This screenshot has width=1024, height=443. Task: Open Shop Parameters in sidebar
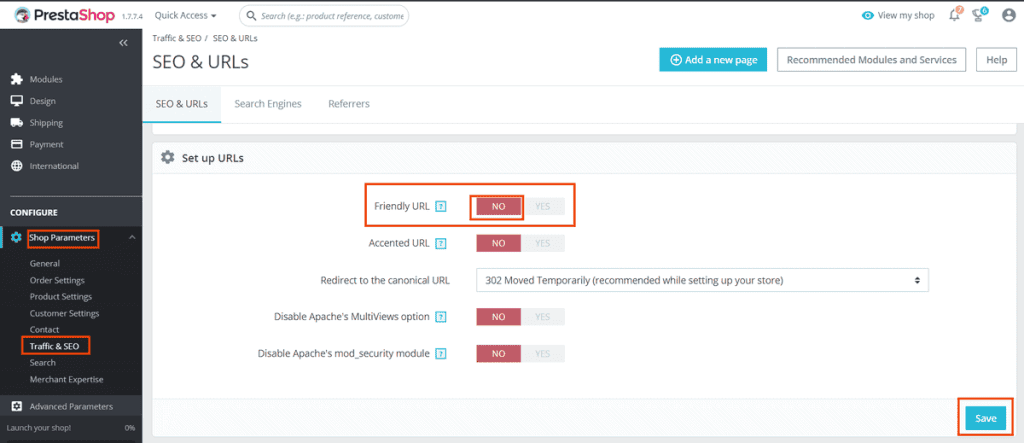[62, 238]
